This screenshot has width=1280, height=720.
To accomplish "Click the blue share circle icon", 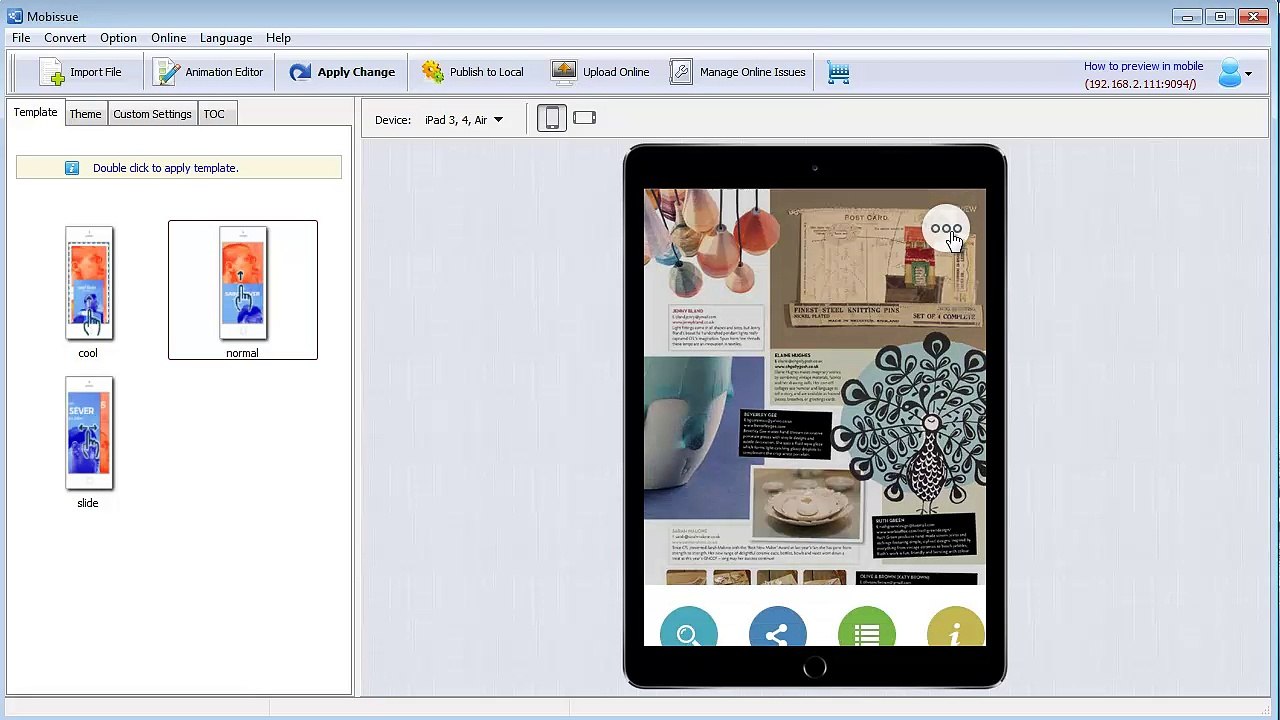I will tap(777, 627).
